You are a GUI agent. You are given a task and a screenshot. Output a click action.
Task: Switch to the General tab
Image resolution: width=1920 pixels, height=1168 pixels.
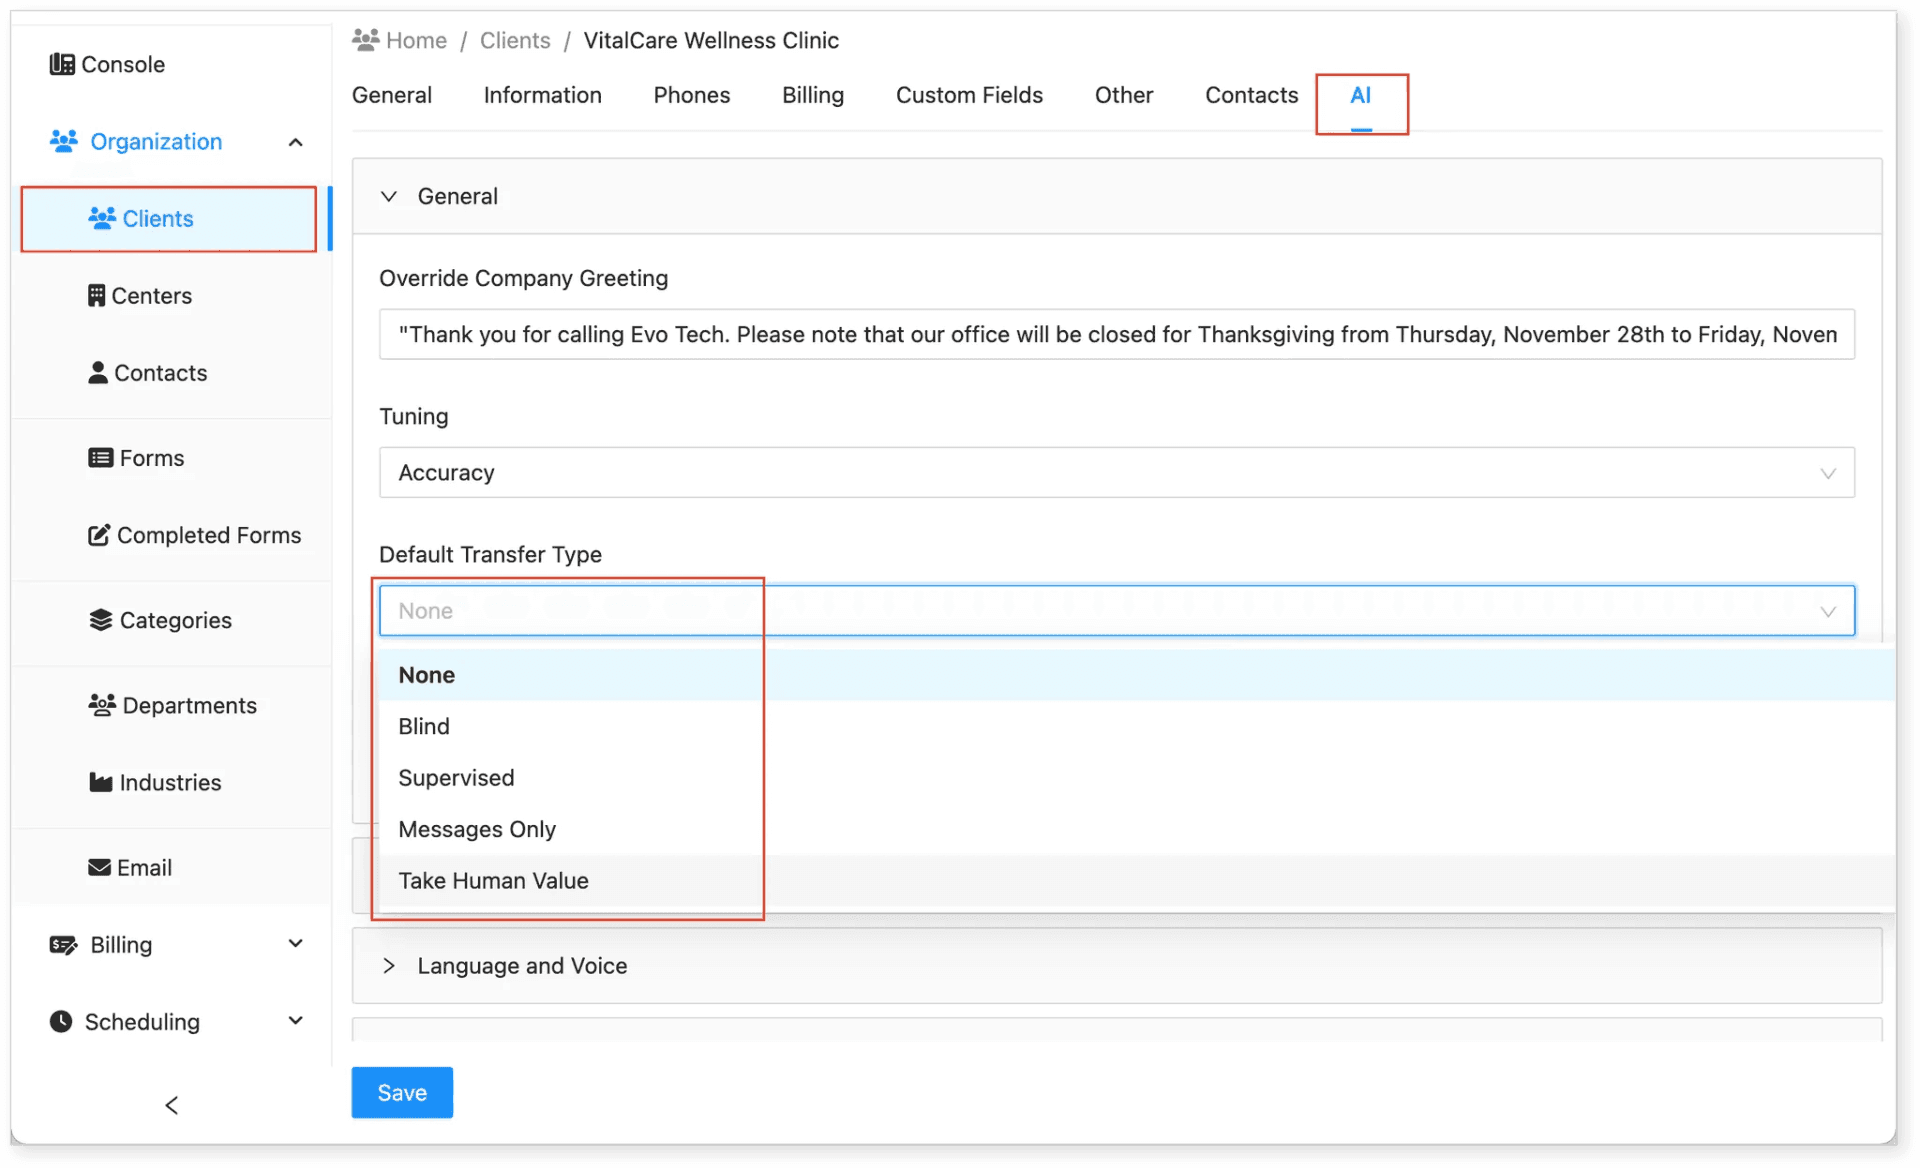coord(392,95)
